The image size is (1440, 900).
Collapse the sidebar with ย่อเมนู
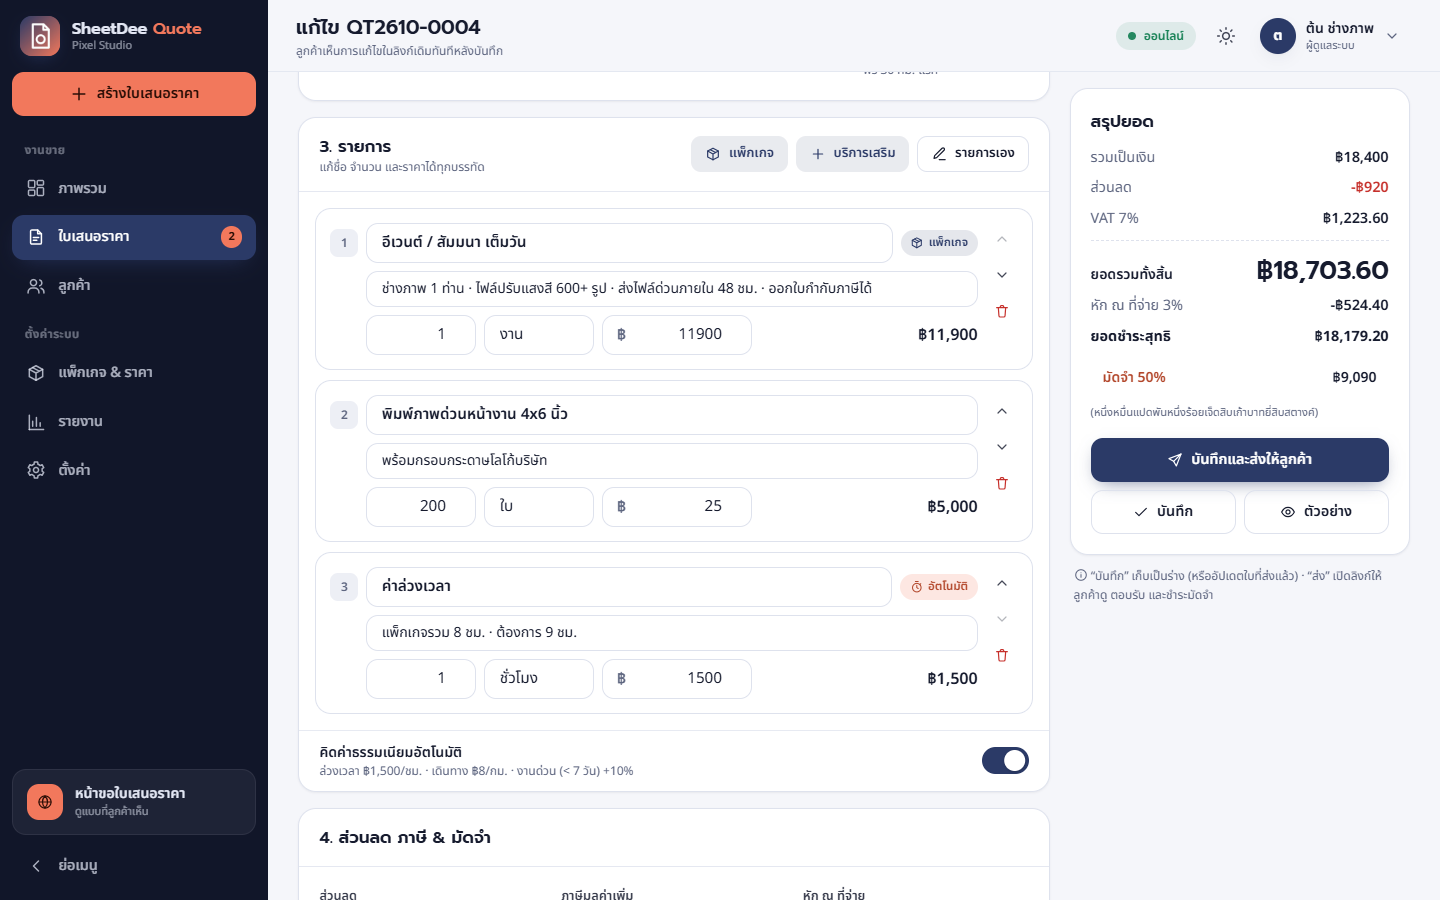[134, 866]
